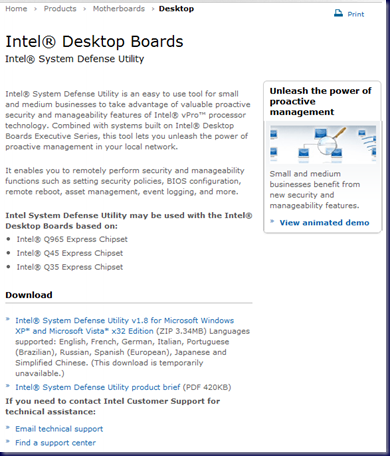The image size is (390, 456).
Task: Select the Intel Q35 Express Chipset item
Action: coord(70,267)
